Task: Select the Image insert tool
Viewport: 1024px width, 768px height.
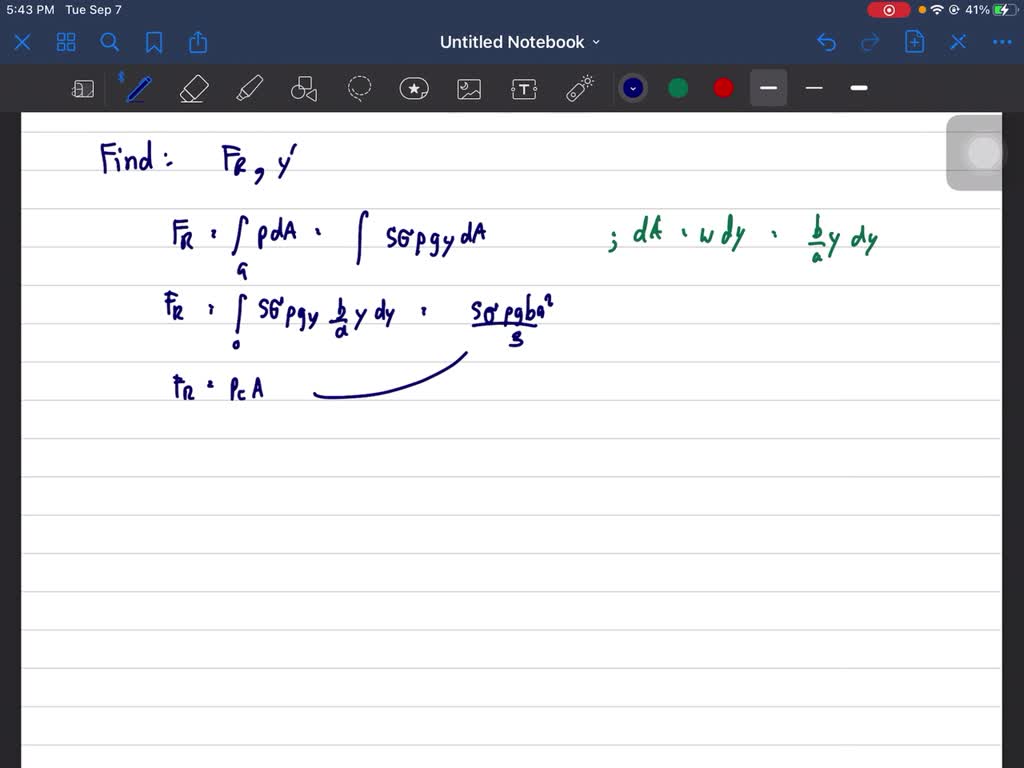Action: 469,89
